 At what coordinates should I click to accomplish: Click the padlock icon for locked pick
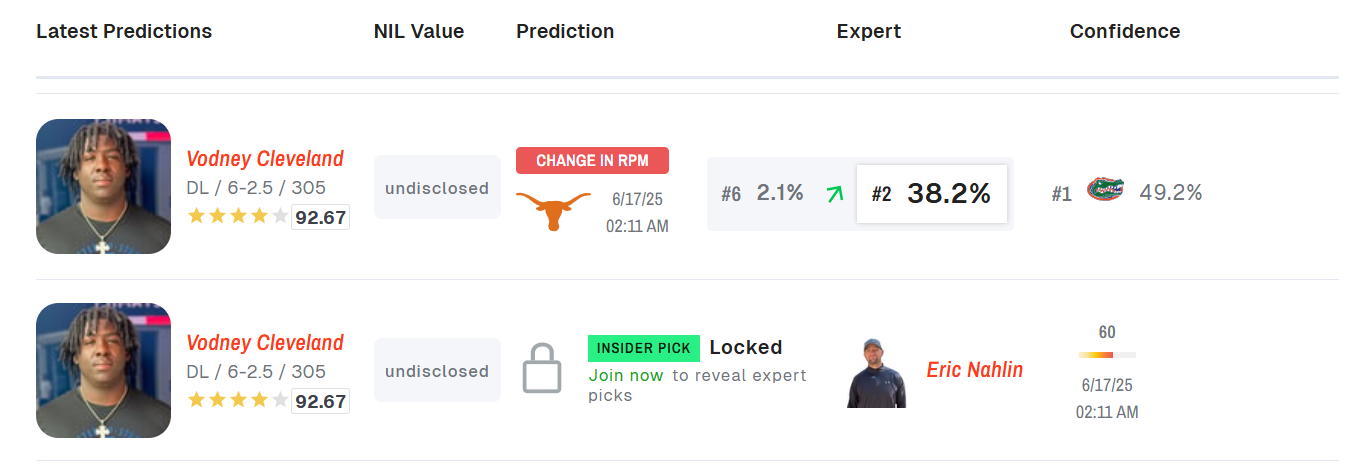542,369
